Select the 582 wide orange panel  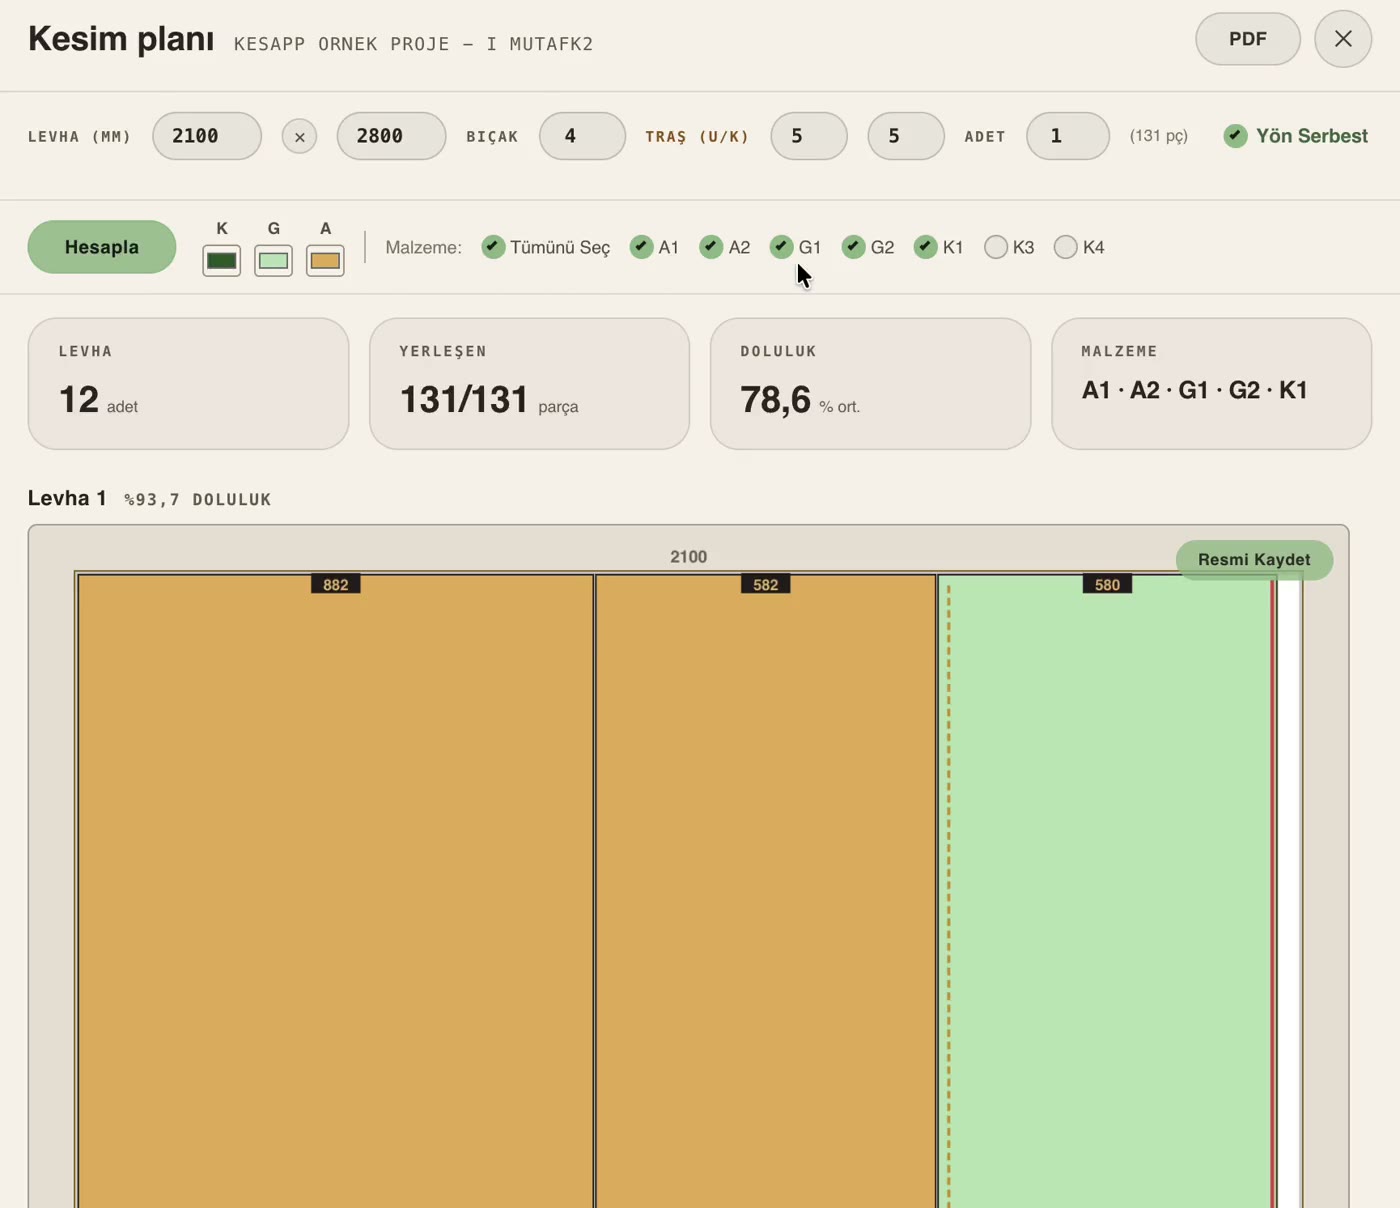[x=766, y=891]
